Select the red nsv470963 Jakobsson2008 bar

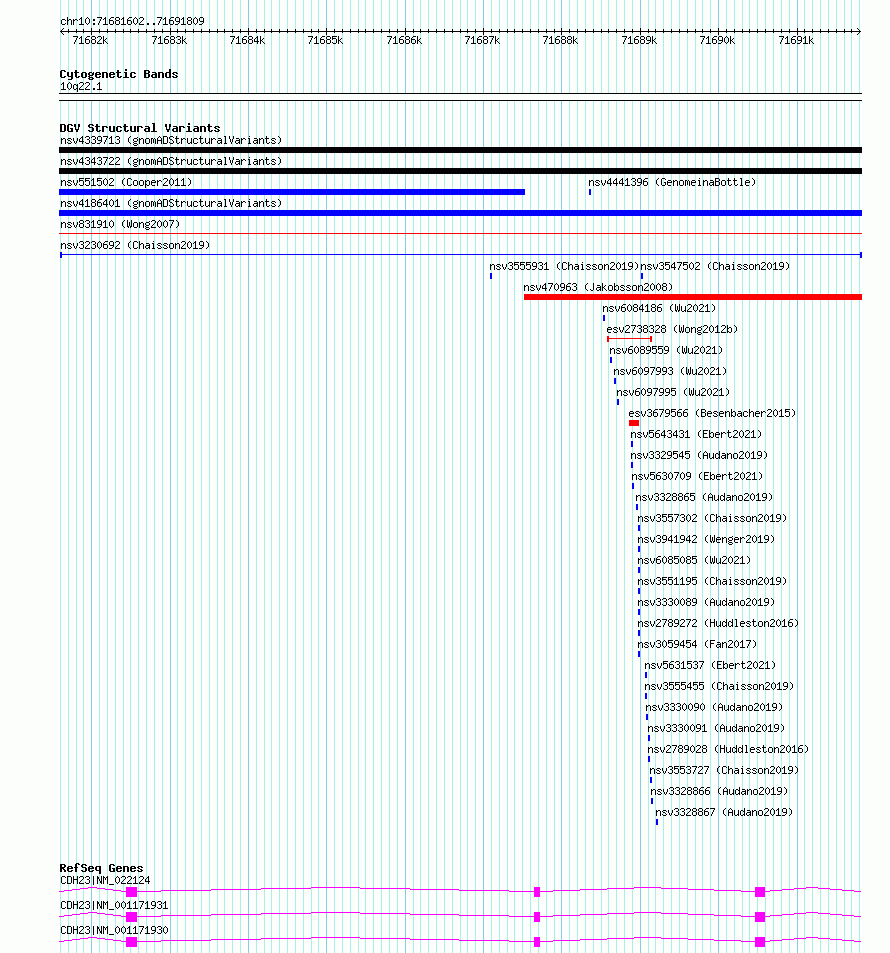tap(693, 297)
